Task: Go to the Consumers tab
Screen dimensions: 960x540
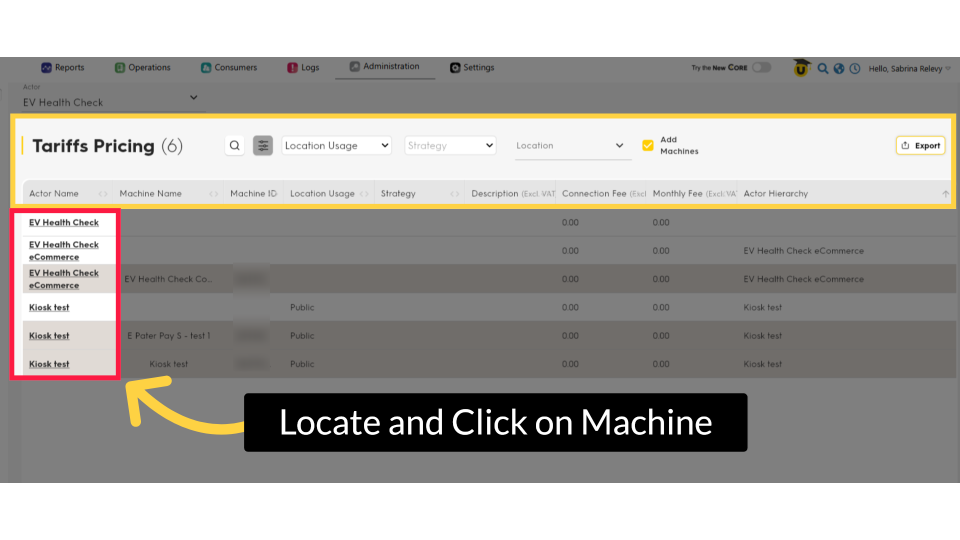Action: point(228,68)
